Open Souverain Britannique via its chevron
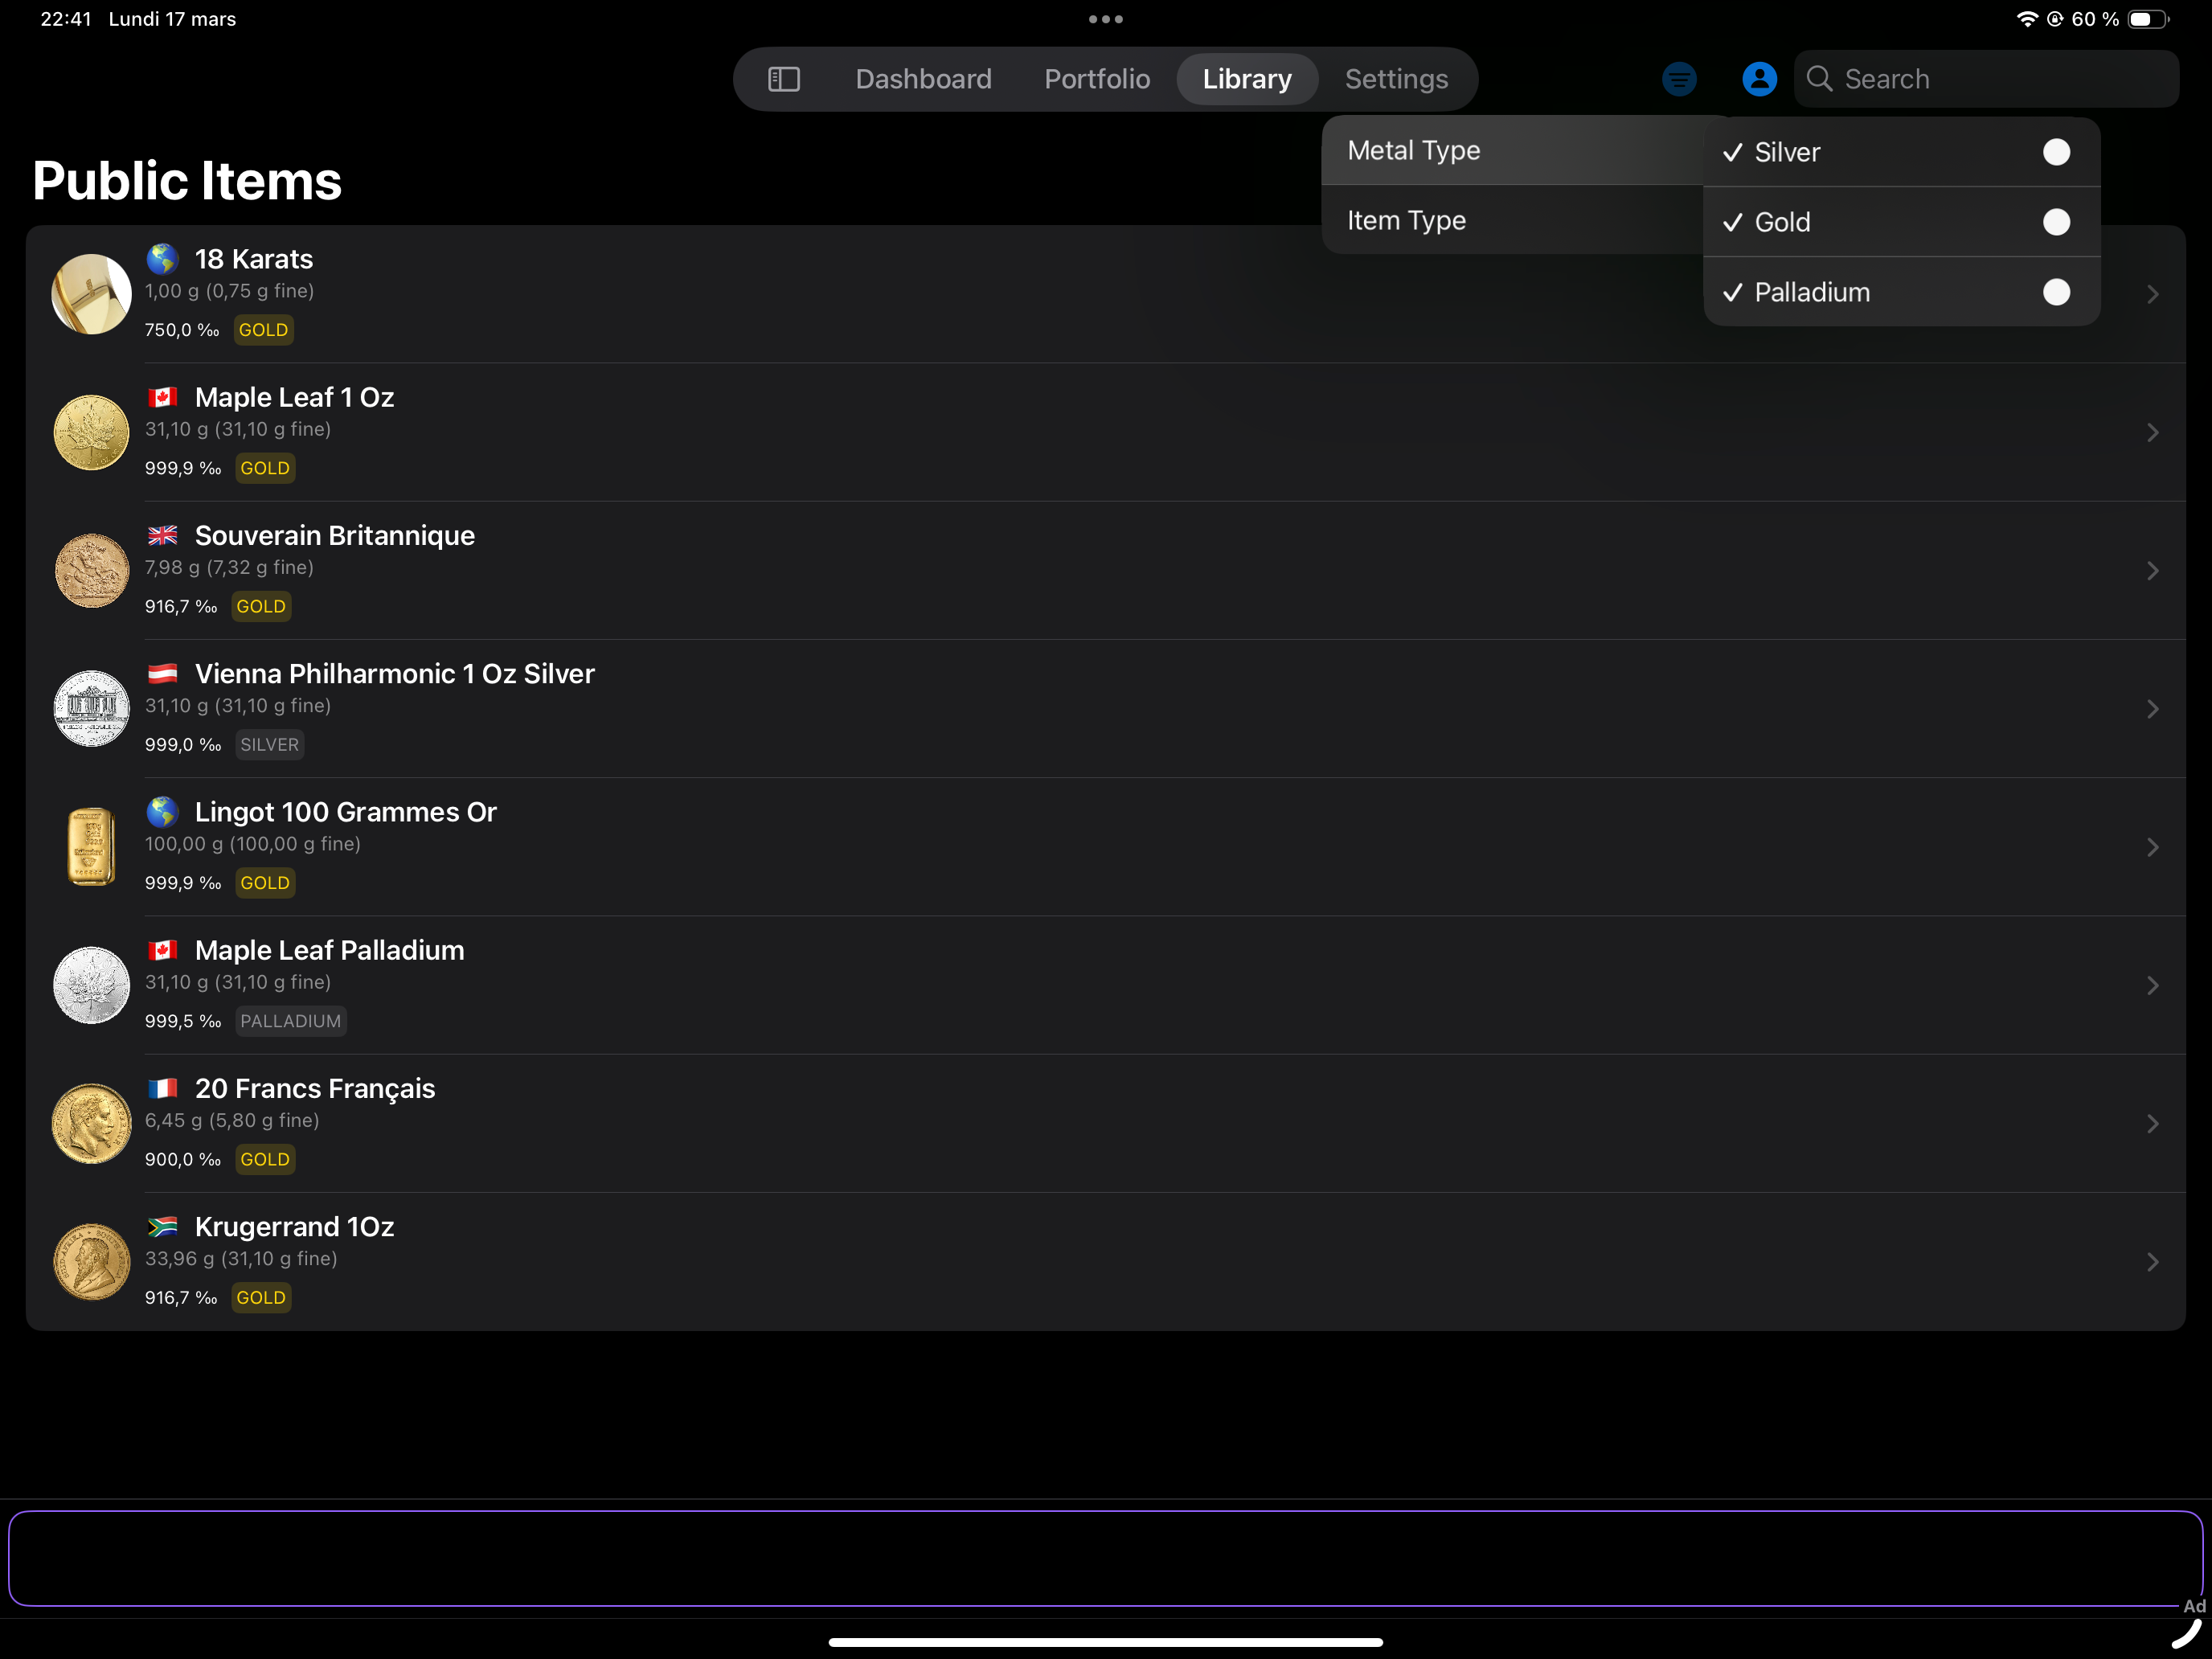Image resolution: width=2212 pixels, height=1659 pixels. click(x=2152, y=570)
